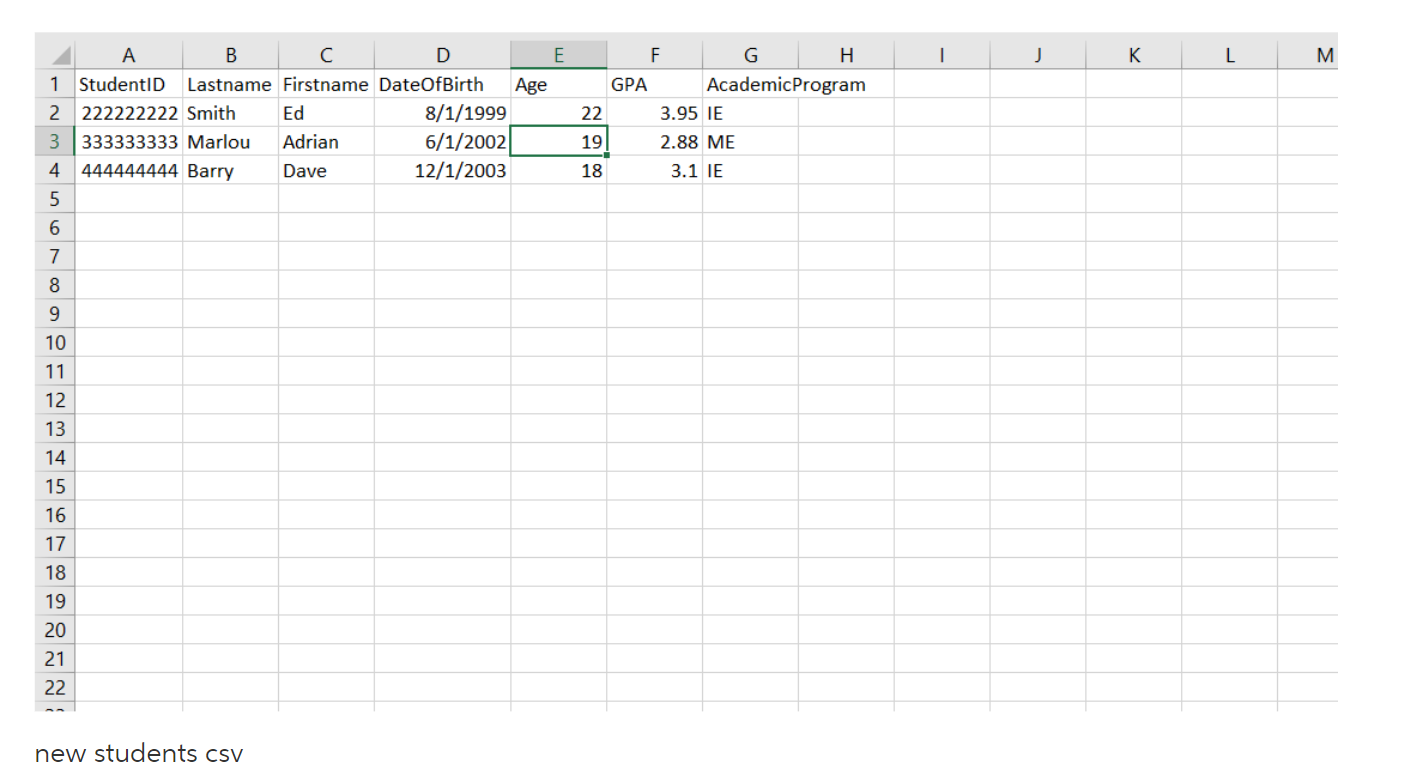
Task: Select column B header
Action: [x=231, y=55]
